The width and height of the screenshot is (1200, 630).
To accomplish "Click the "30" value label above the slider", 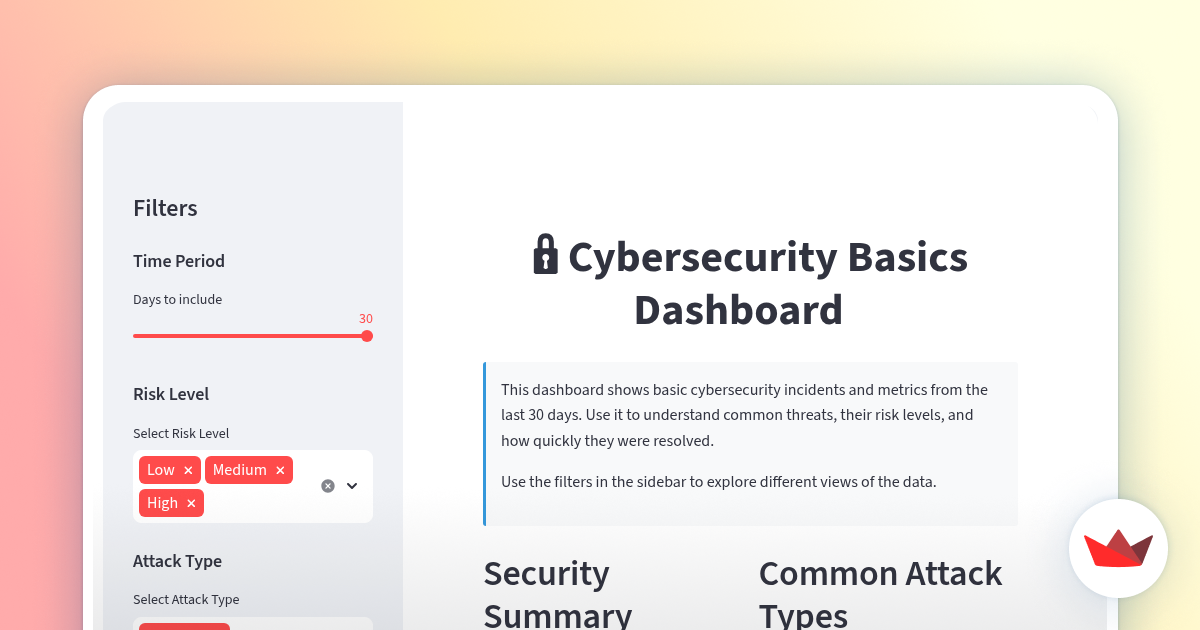I will (x=366, y=319).
